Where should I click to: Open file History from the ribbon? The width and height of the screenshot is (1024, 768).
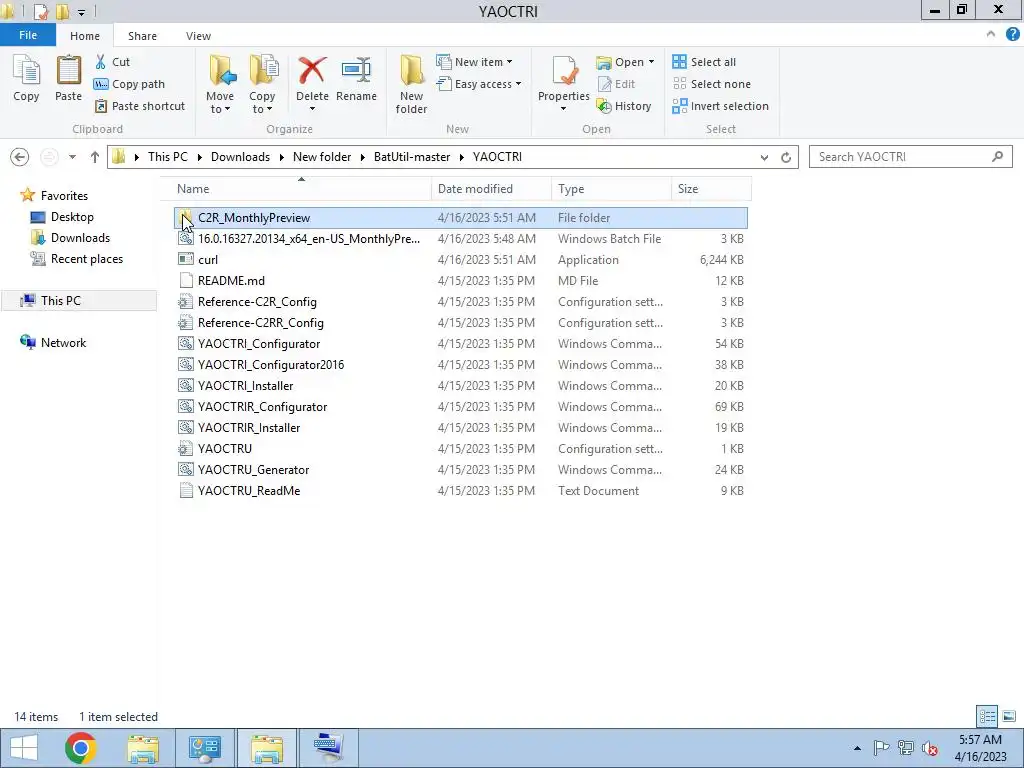pyautogui.click(x=624, y=106)
